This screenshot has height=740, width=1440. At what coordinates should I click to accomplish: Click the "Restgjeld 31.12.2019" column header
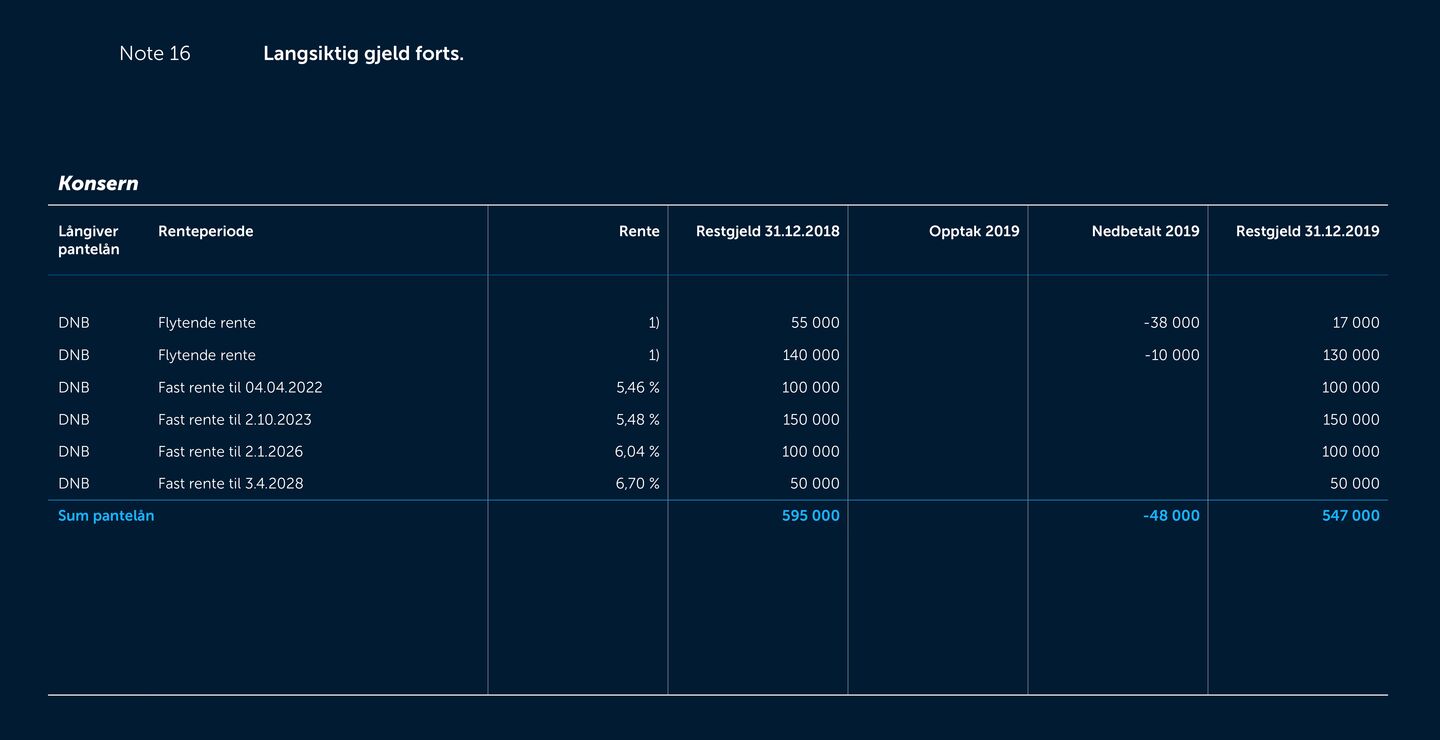tap(1307, 231)
